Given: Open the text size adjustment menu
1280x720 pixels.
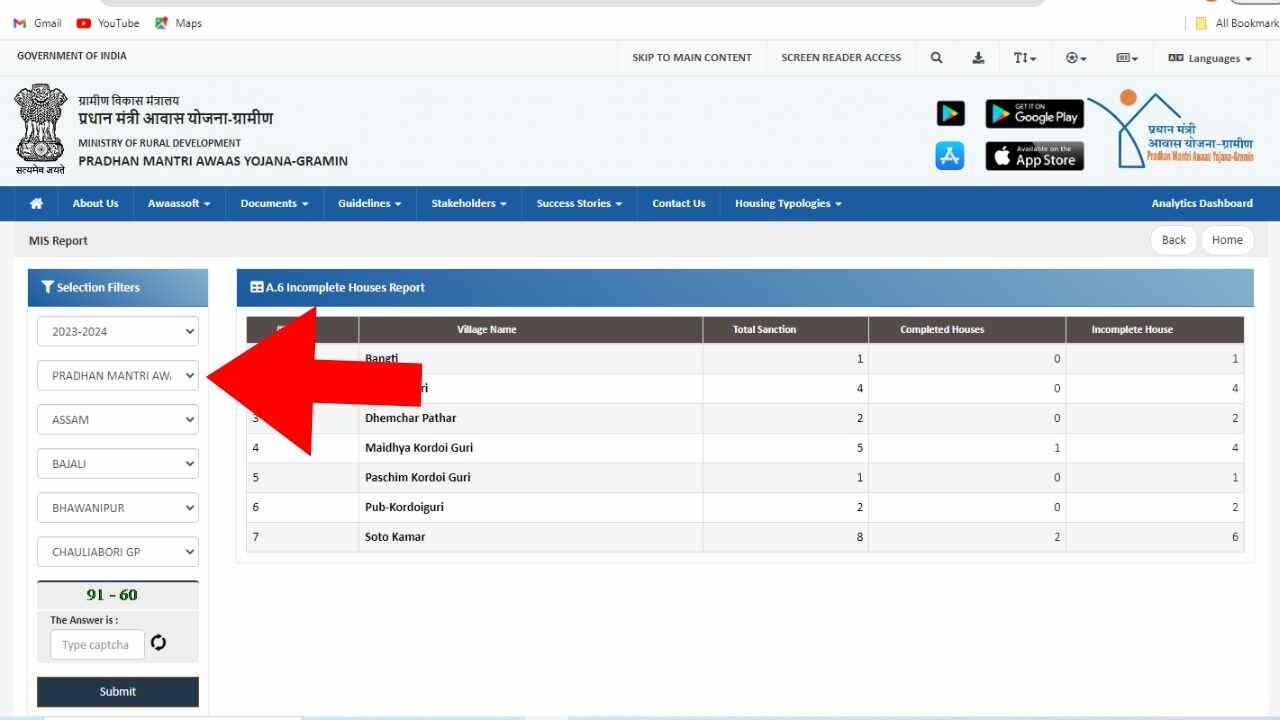Looking at the screenshot, I should point(1025,58).
